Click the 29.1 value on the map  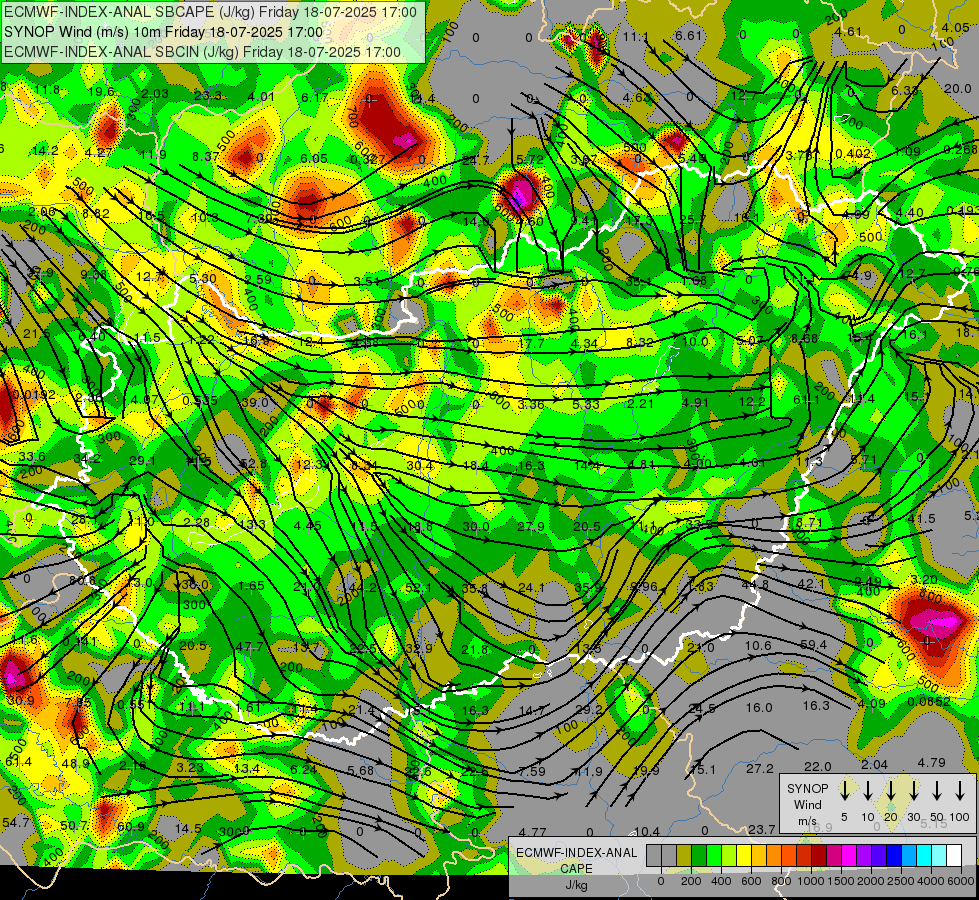(142, 461)
